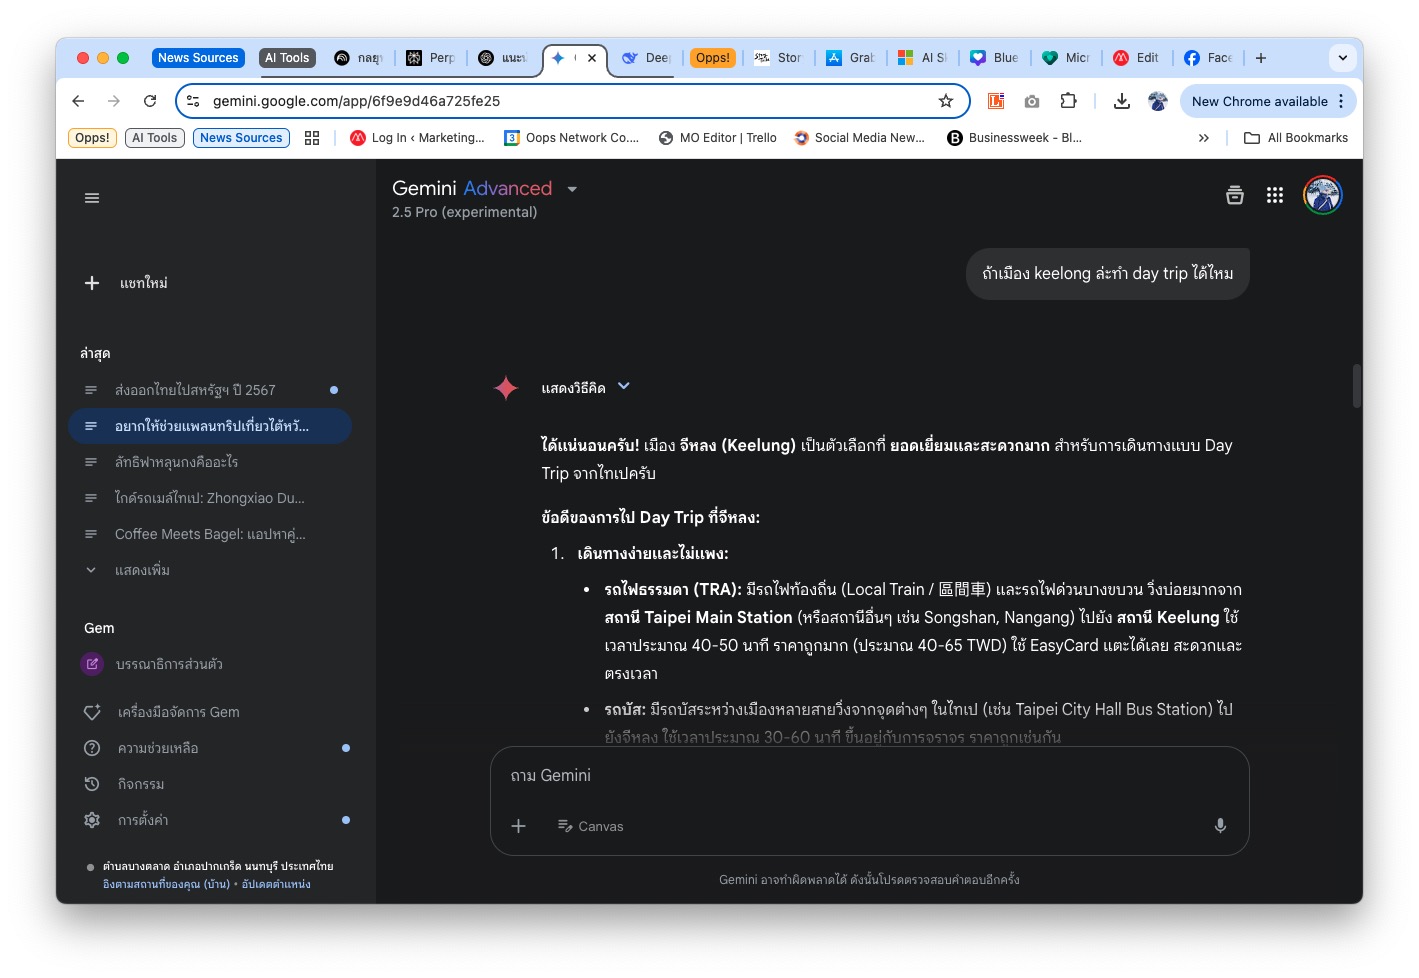Click the ถาม Gemini prompt input field
1419x978 pixels.
[869, 775]
